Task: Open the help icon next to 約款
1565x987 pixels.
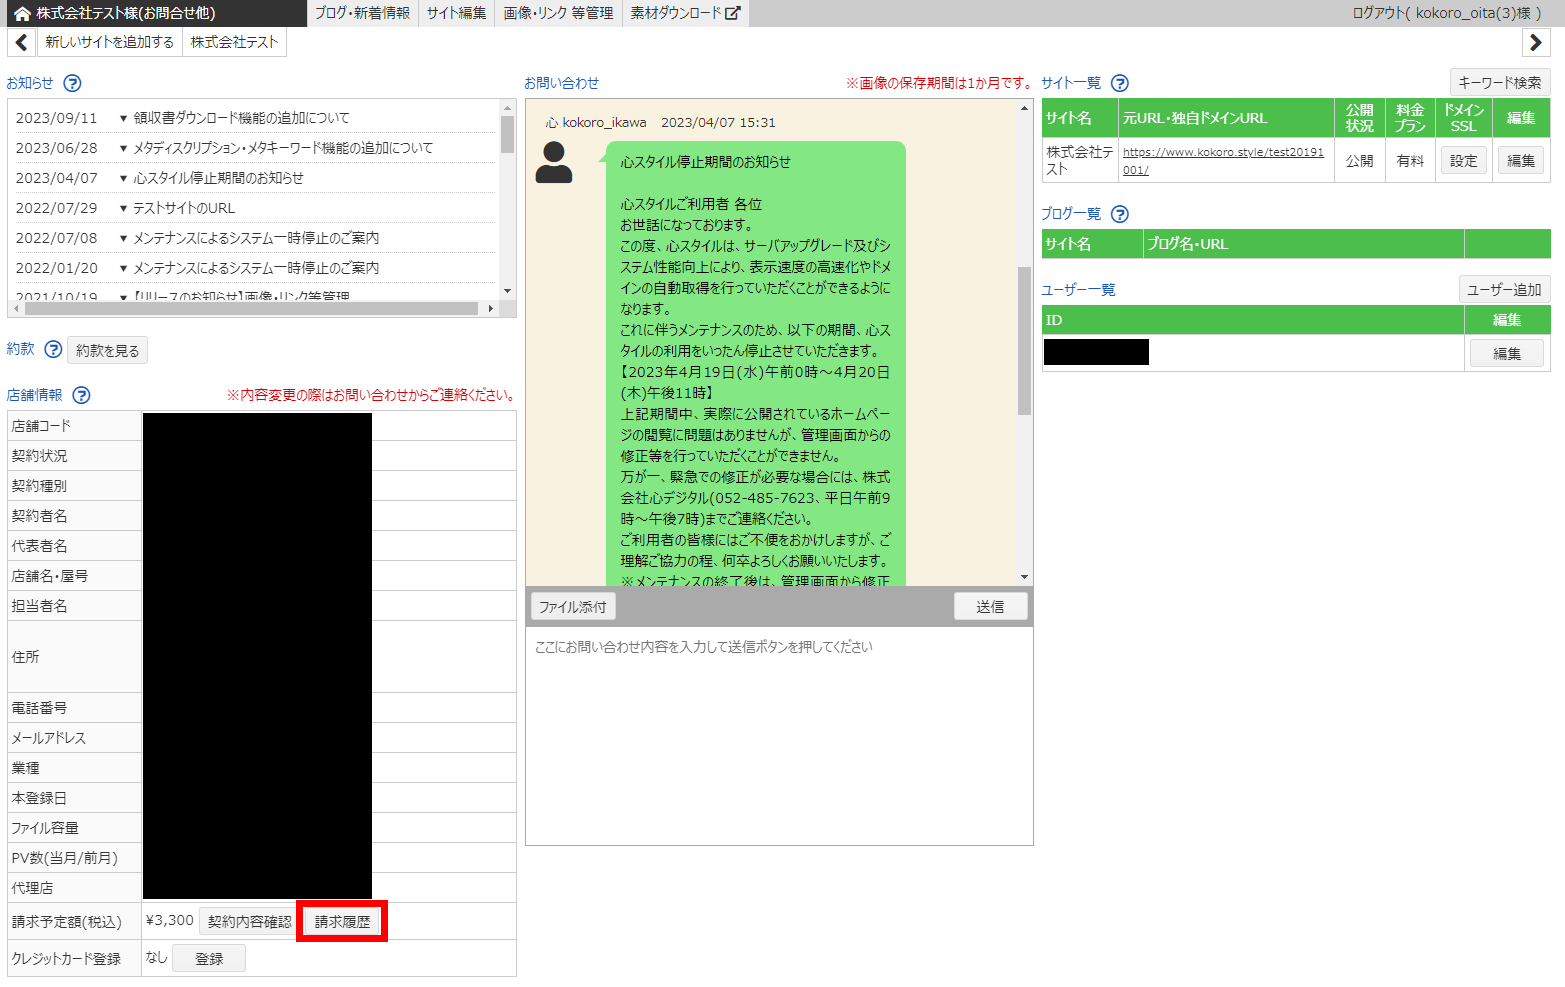Action: [x=53, y=350]
